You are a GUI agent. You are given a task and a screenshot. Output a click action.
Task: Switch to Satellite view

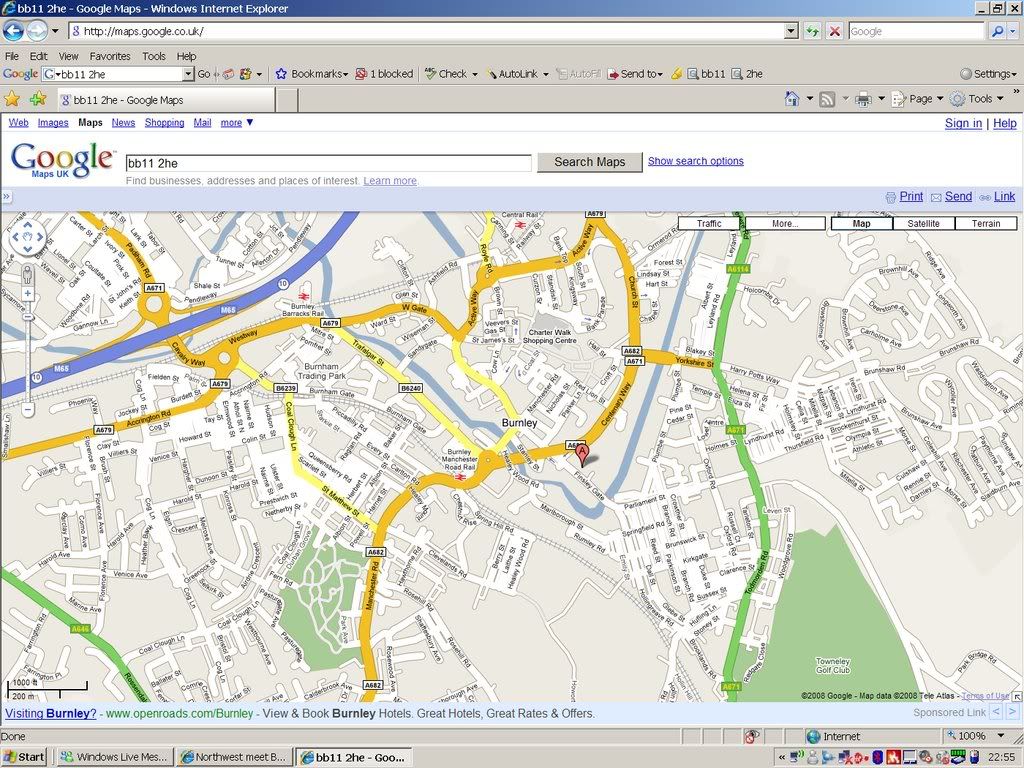(923, 223)
